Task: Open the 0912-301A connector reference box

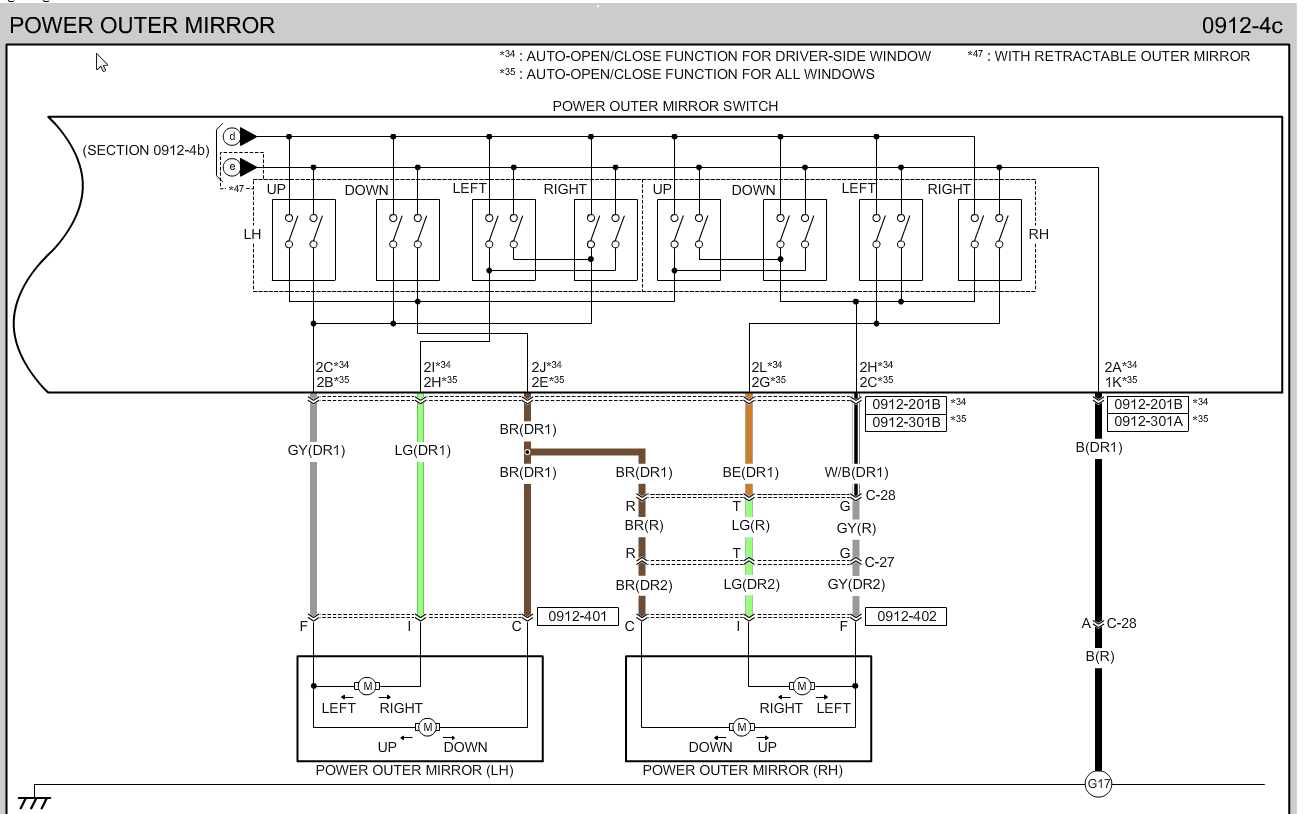Action: tap(1147, 422)
